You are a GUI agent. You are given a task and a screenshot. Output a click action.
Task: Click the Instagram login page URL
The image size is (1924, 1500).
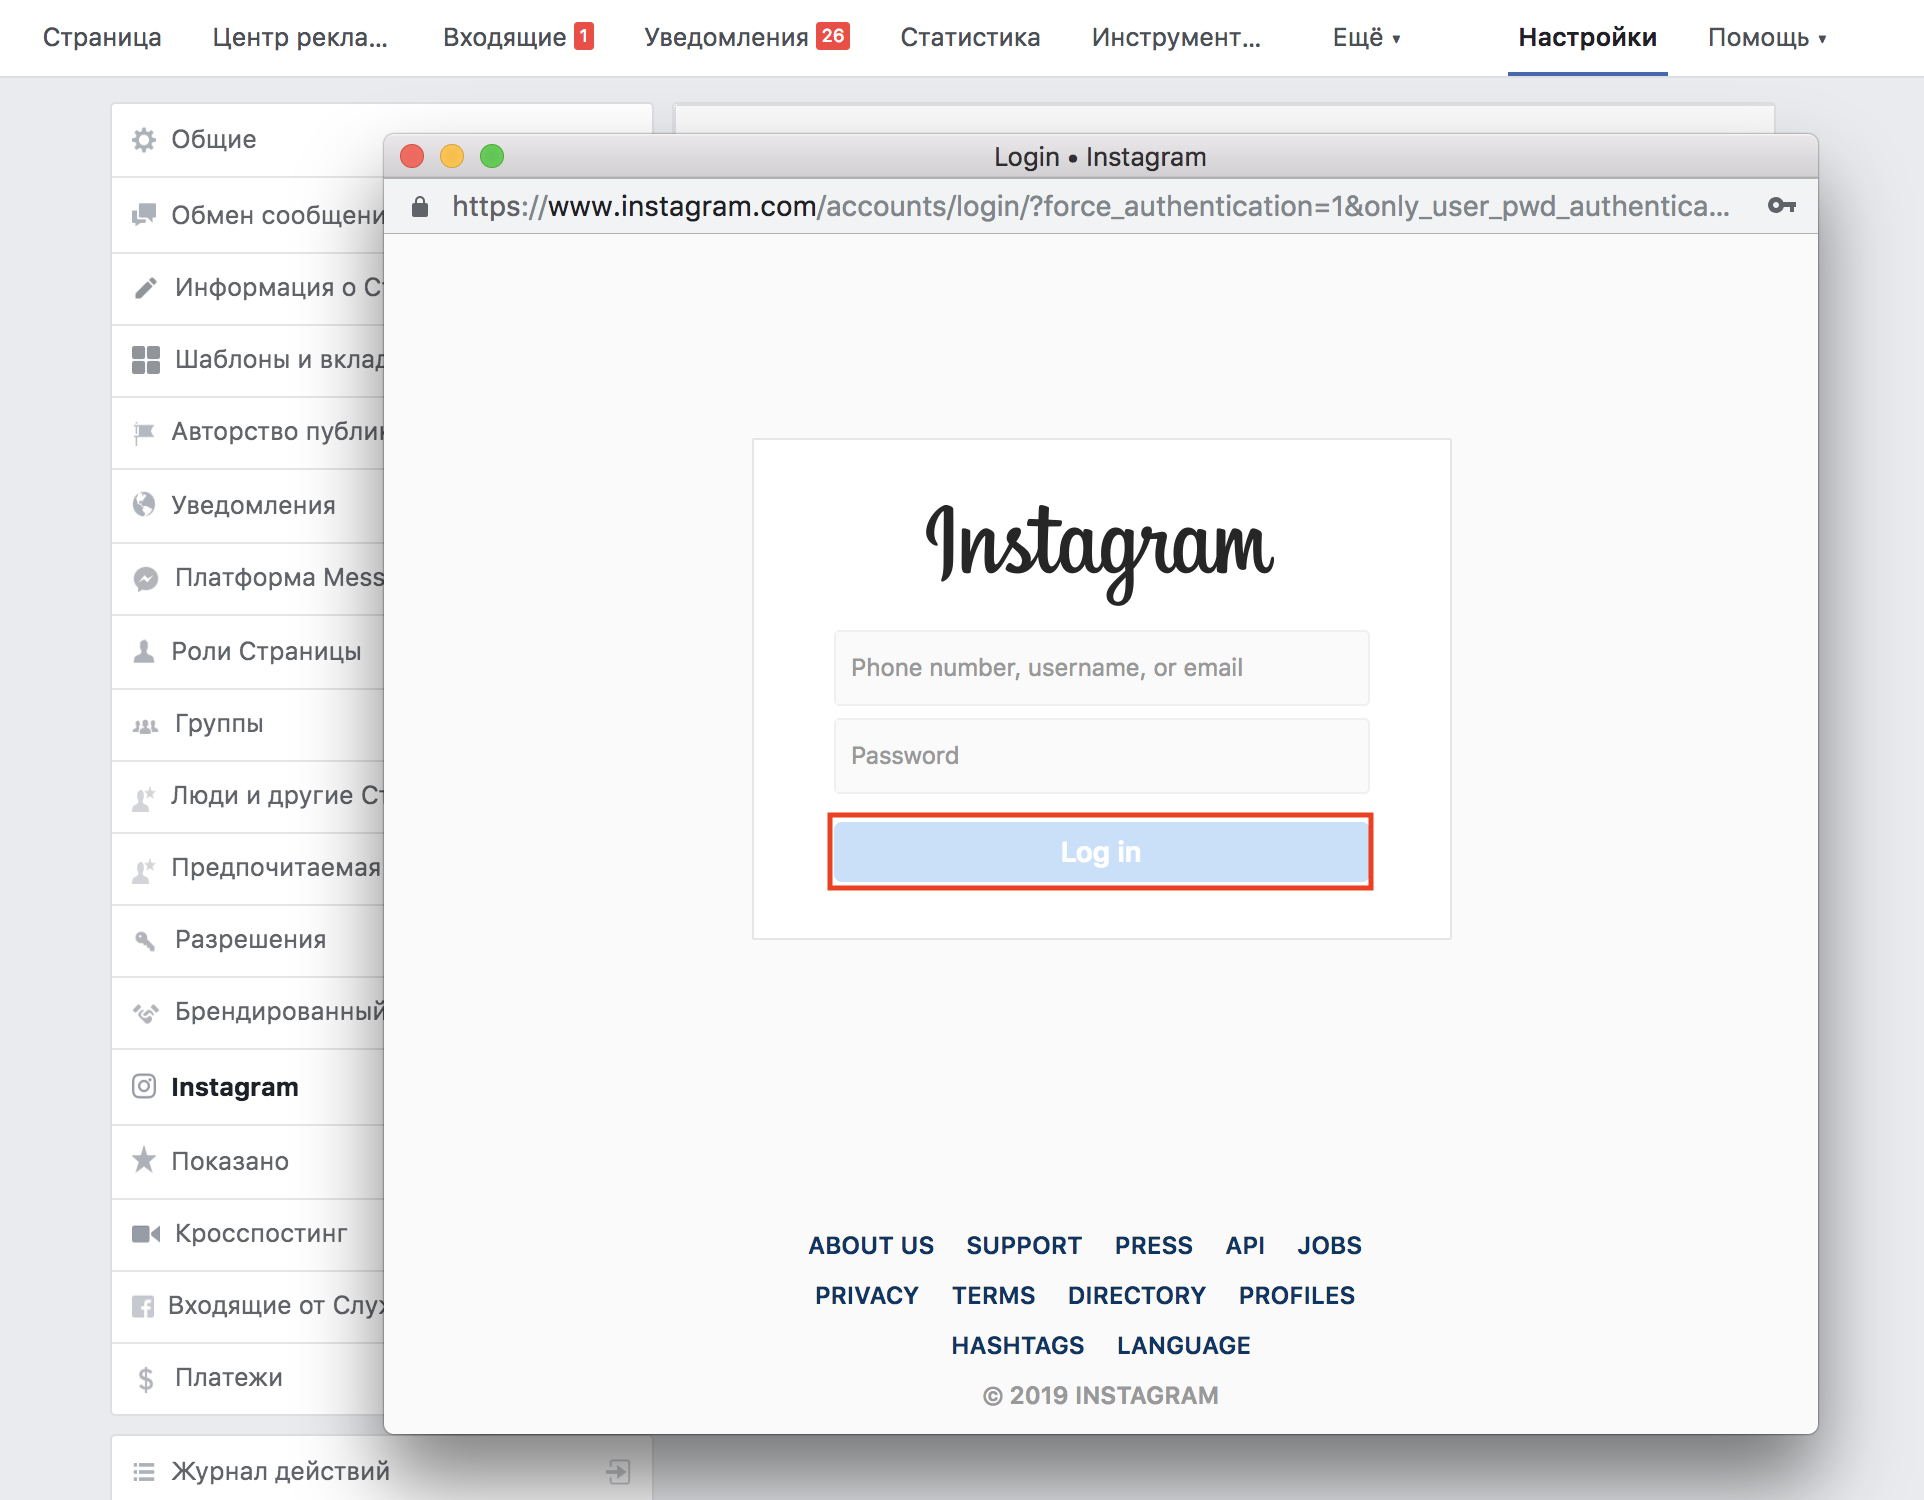tap(1090, 206)
